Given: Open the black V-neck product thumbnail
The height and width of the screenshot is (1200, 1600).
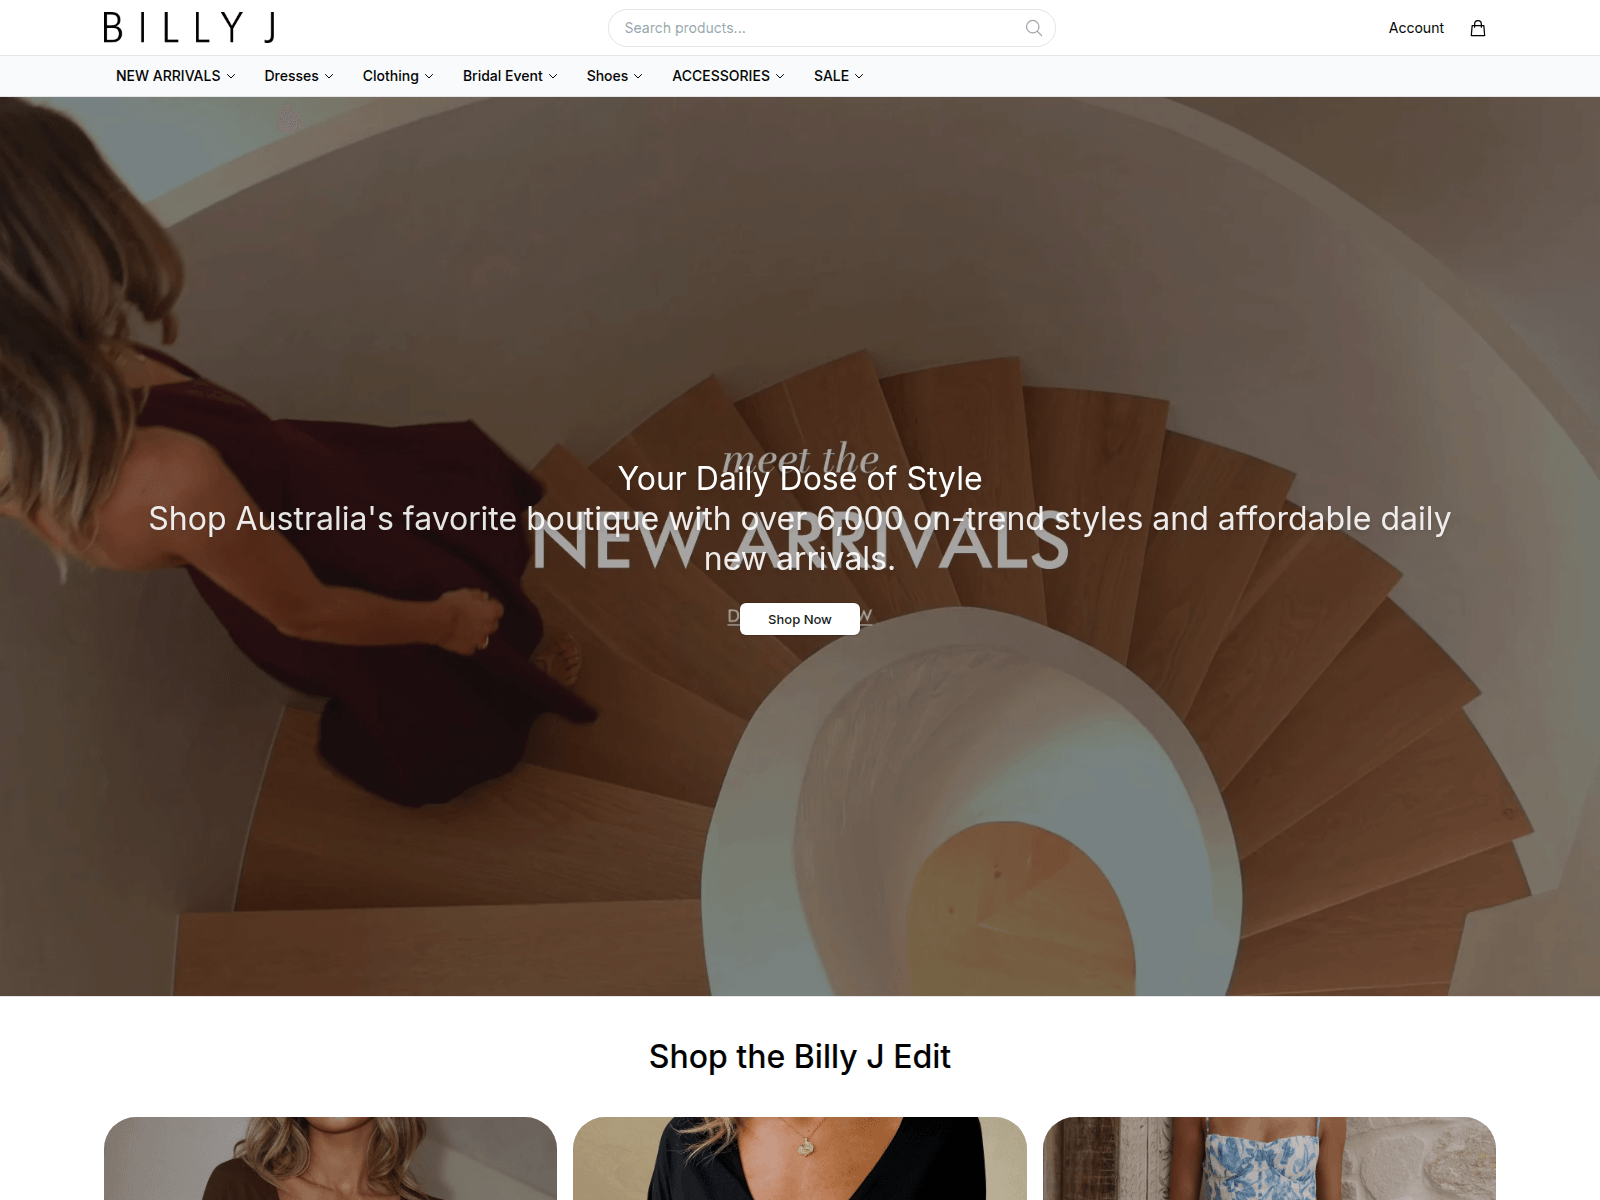Looking at the screenshot, I should [x=800, y=1158].
